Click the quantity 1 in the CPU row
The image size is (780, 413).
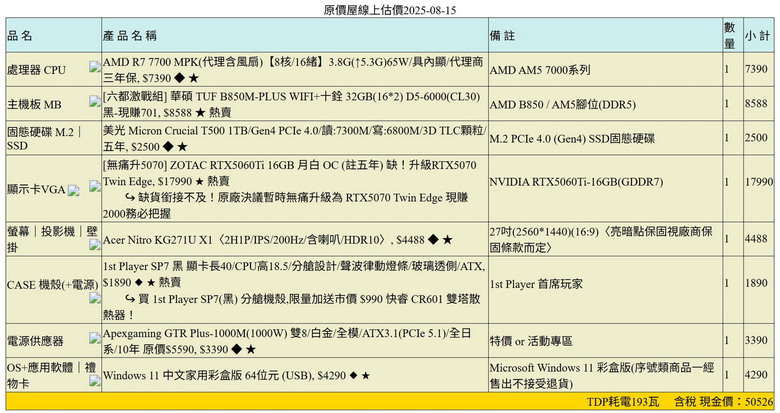(726, 69)
